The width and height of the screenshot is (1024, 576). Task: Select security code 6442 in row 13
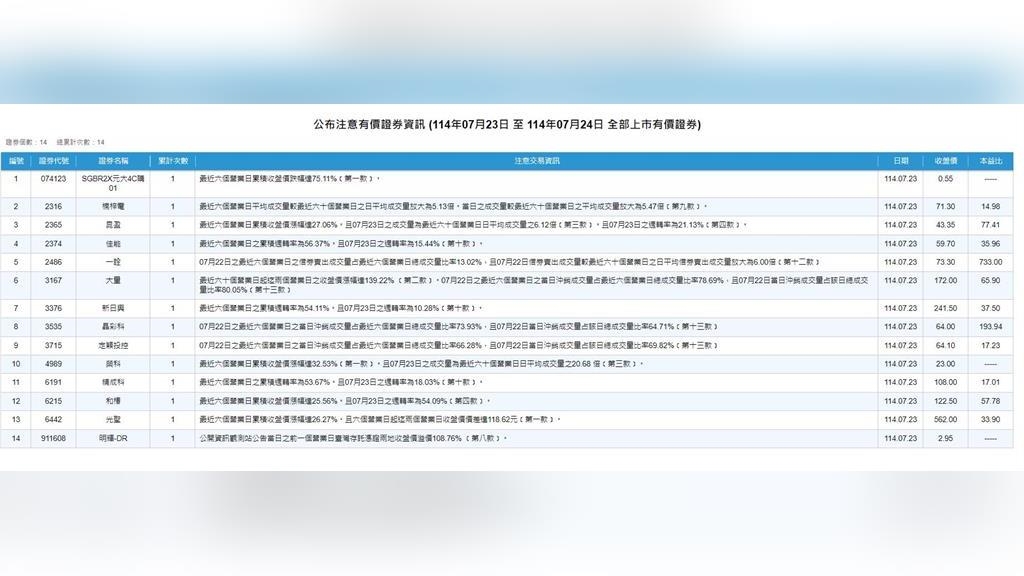[x=53, y=420]
